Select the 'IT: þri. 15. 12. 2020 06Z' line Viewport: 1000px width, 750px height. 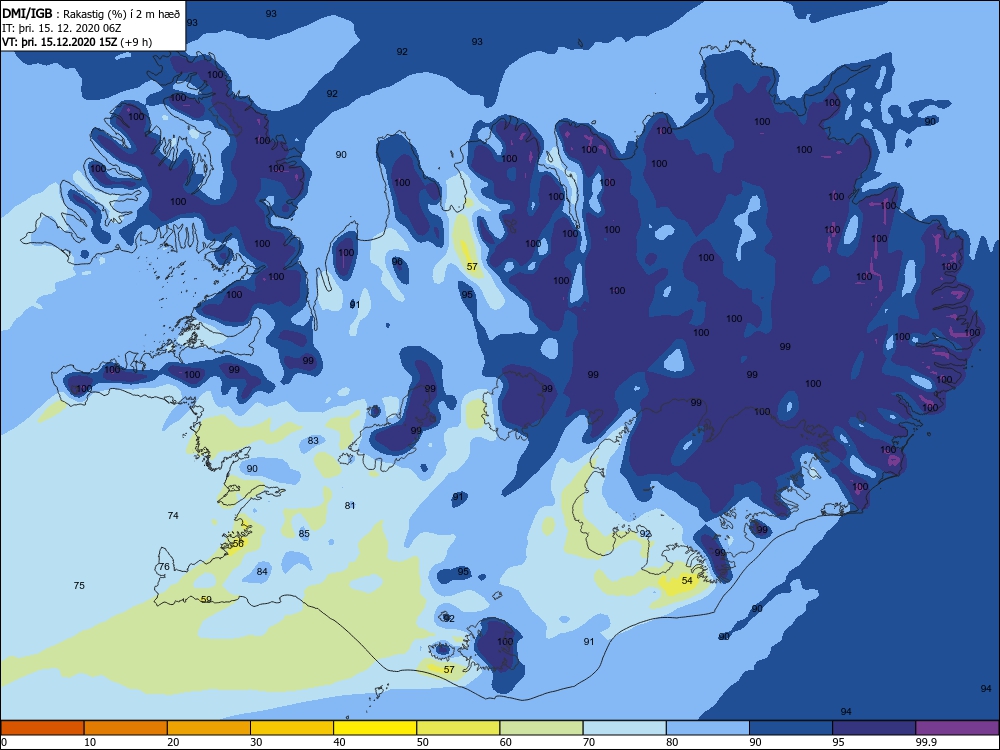coord(62,28)
